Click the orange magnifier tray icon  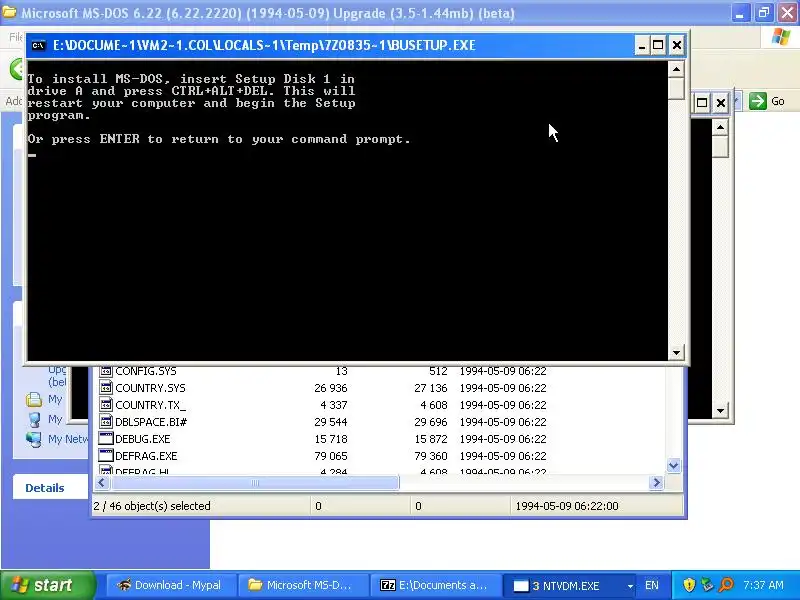coord(726,585)
